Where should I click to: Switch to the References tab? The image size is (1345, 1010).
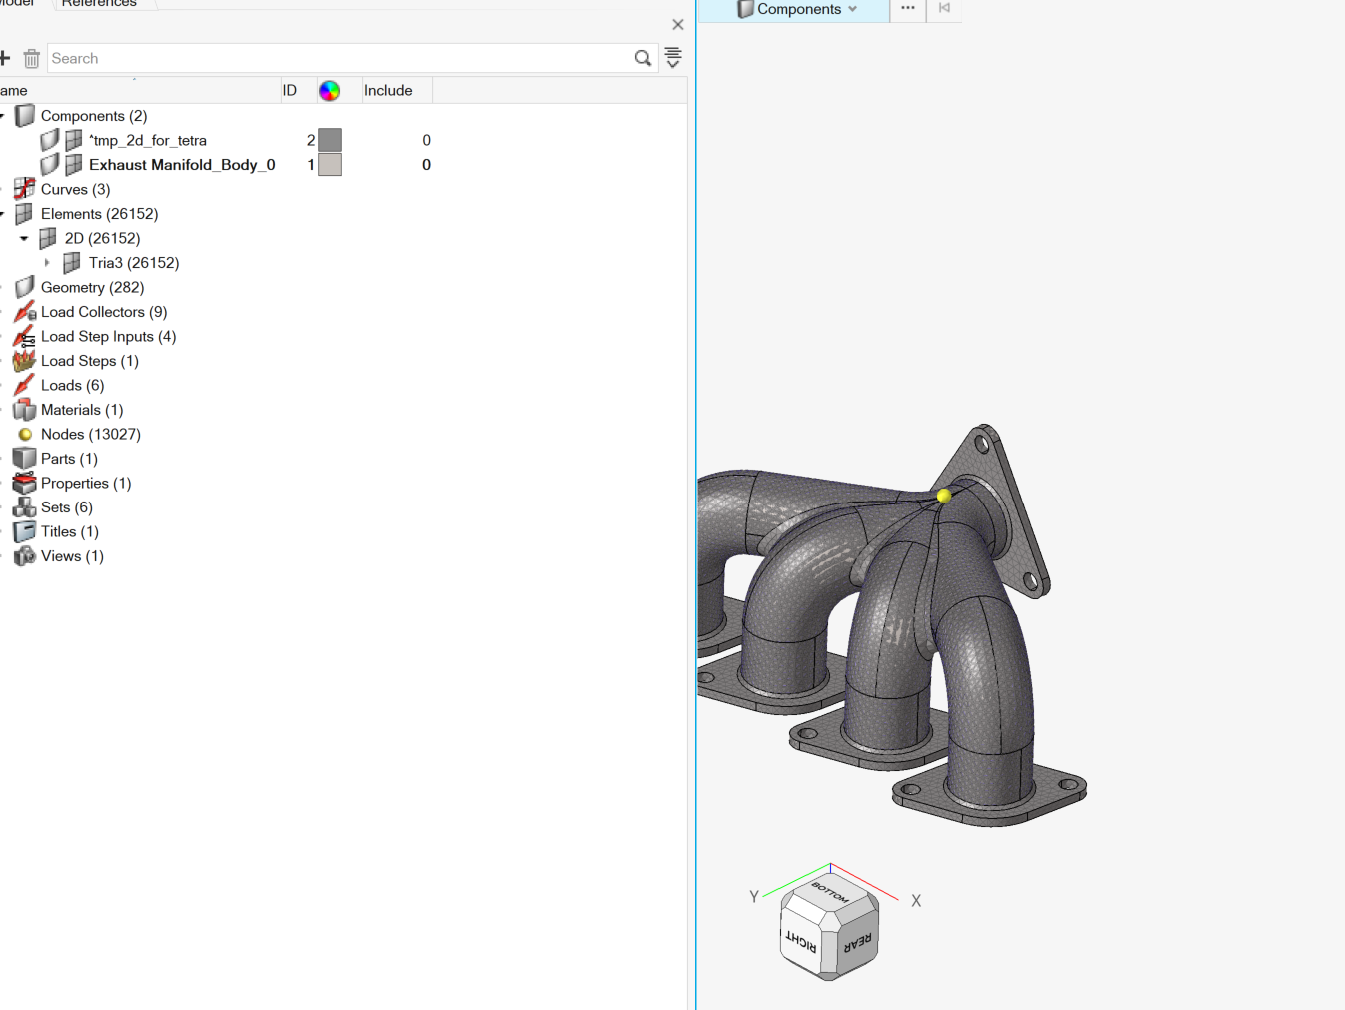click(x=99, y=4)
